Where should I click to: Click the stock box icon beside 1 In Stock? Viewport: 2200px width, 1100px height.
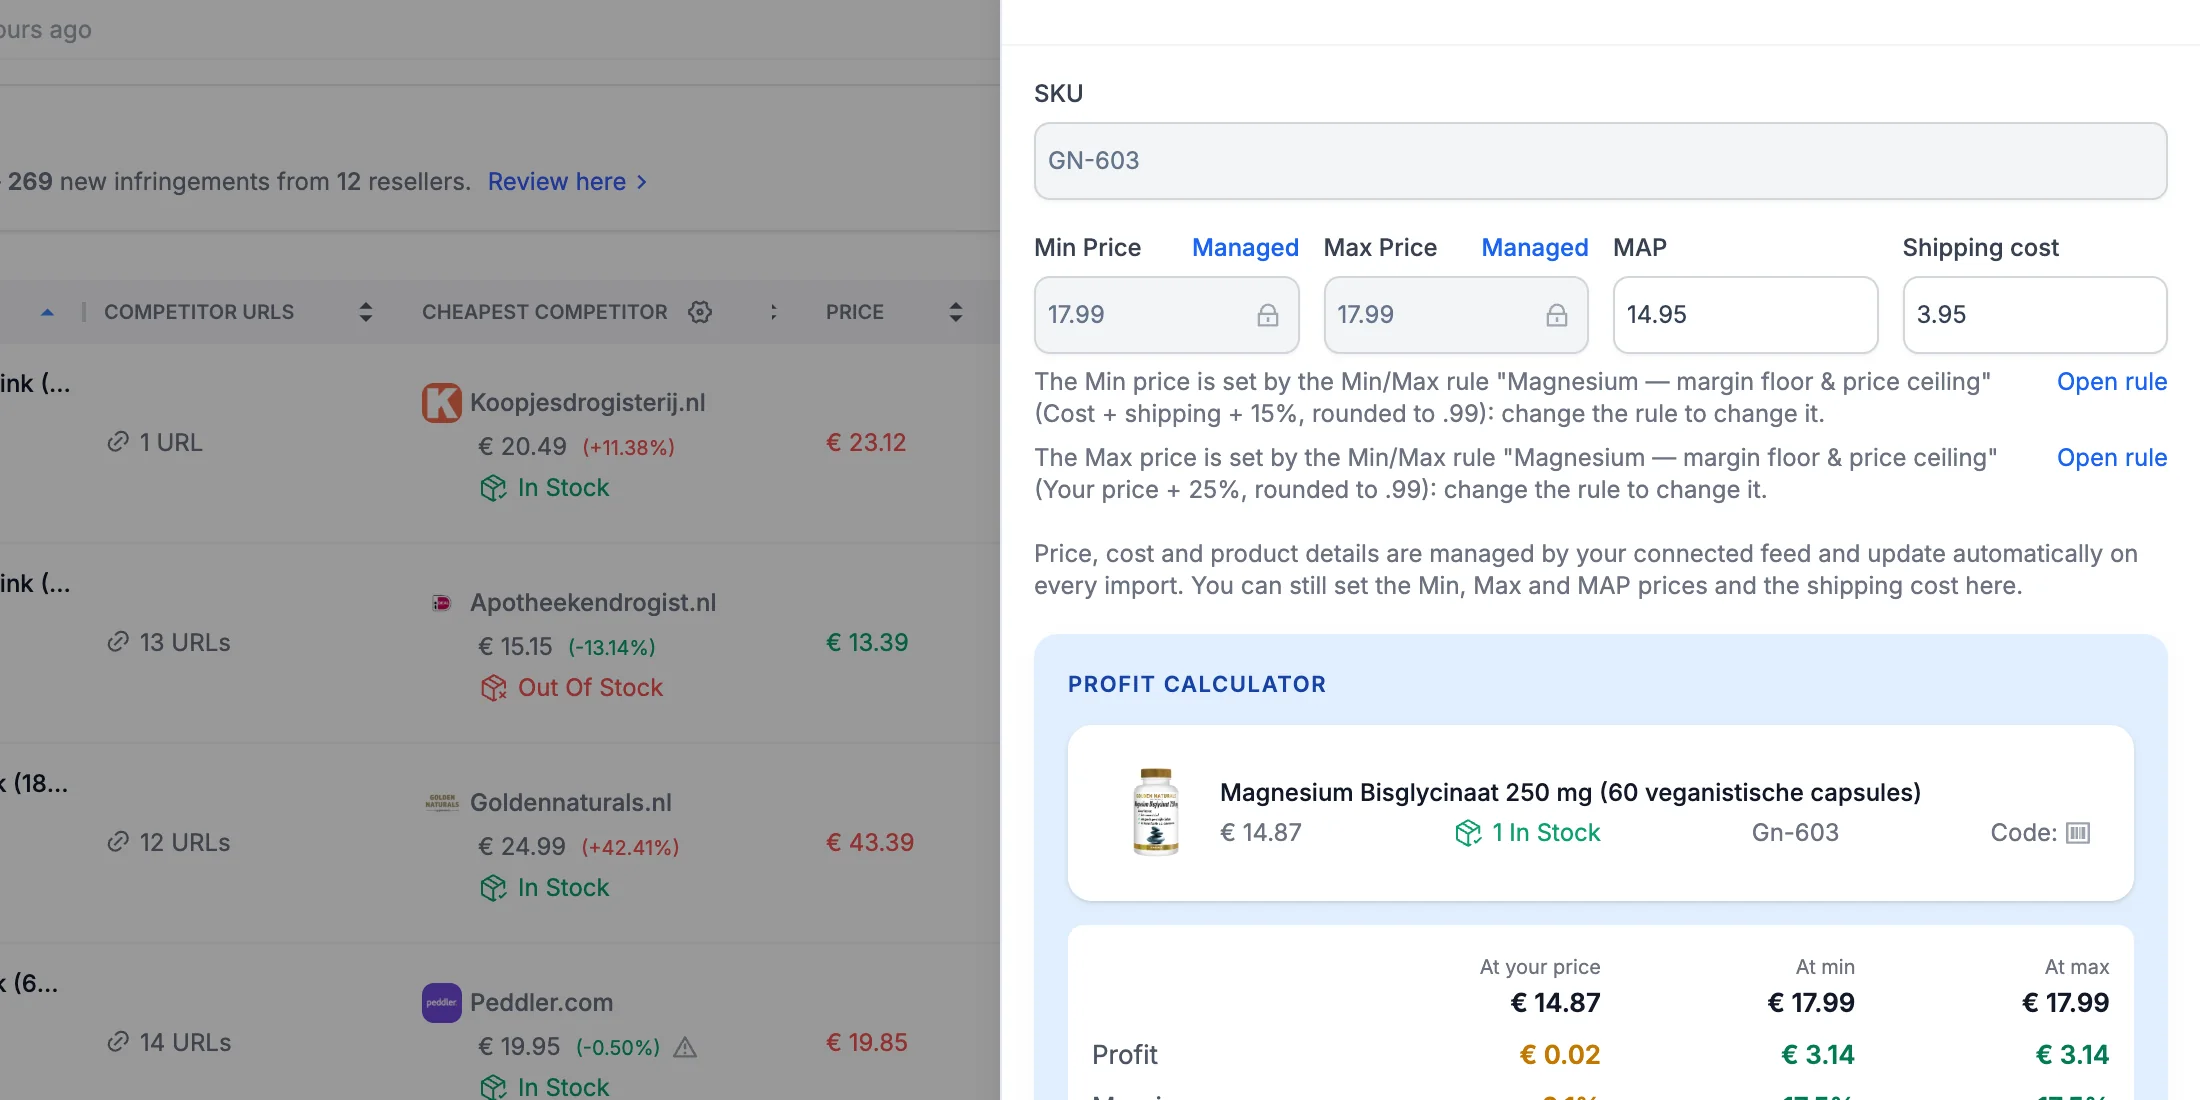click(x=1468, y=833)
